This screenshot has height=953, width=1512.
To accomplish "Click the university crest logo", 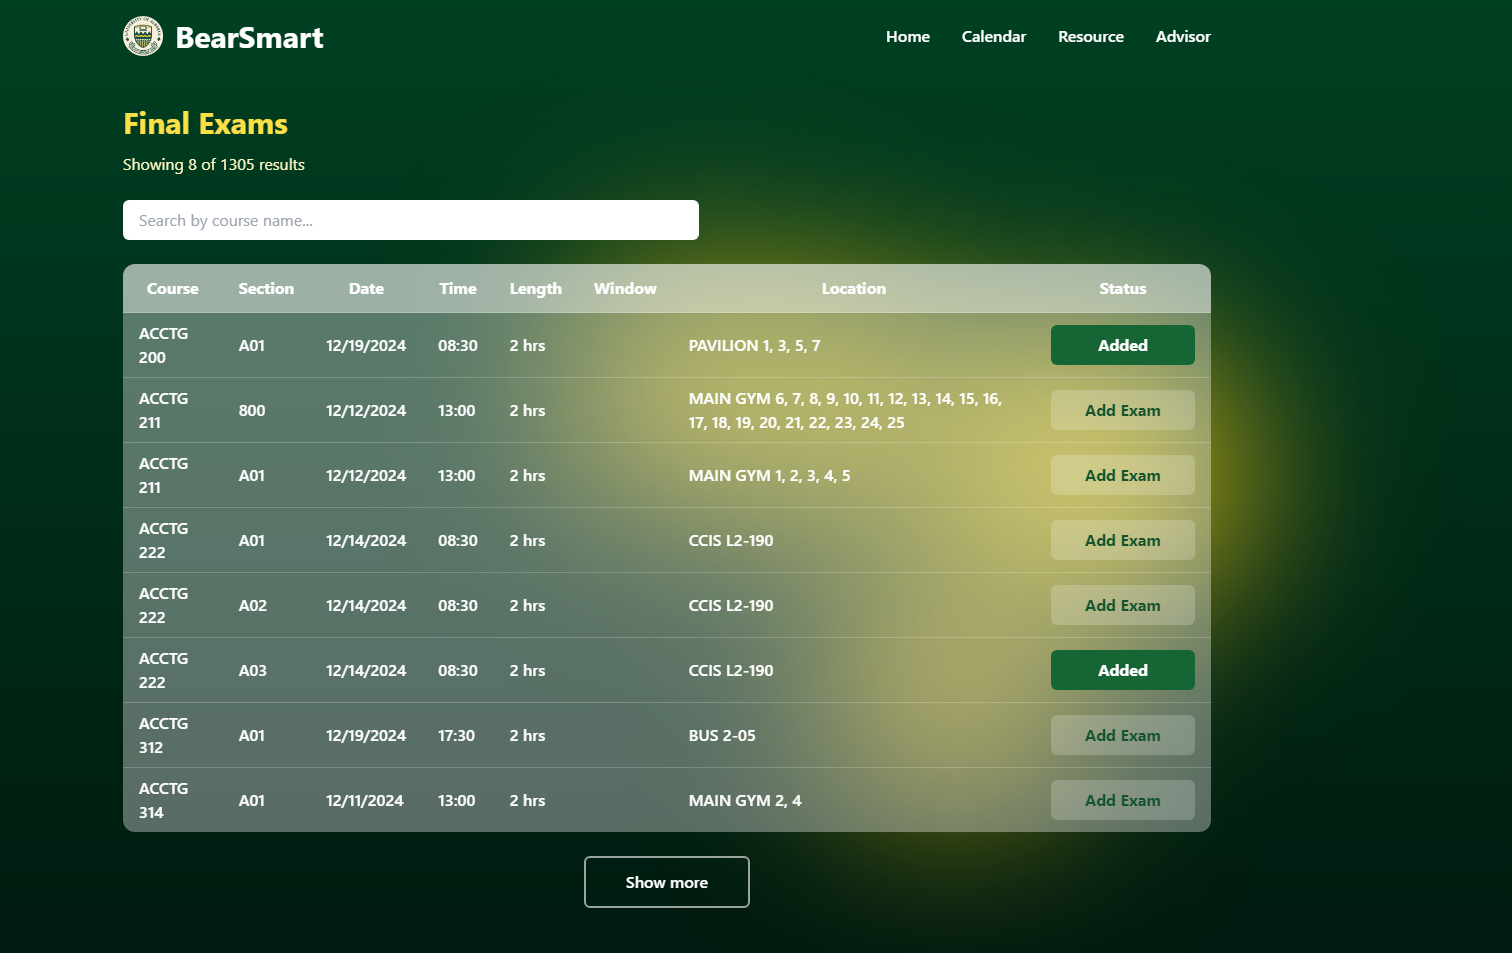I will pos(142,37).
